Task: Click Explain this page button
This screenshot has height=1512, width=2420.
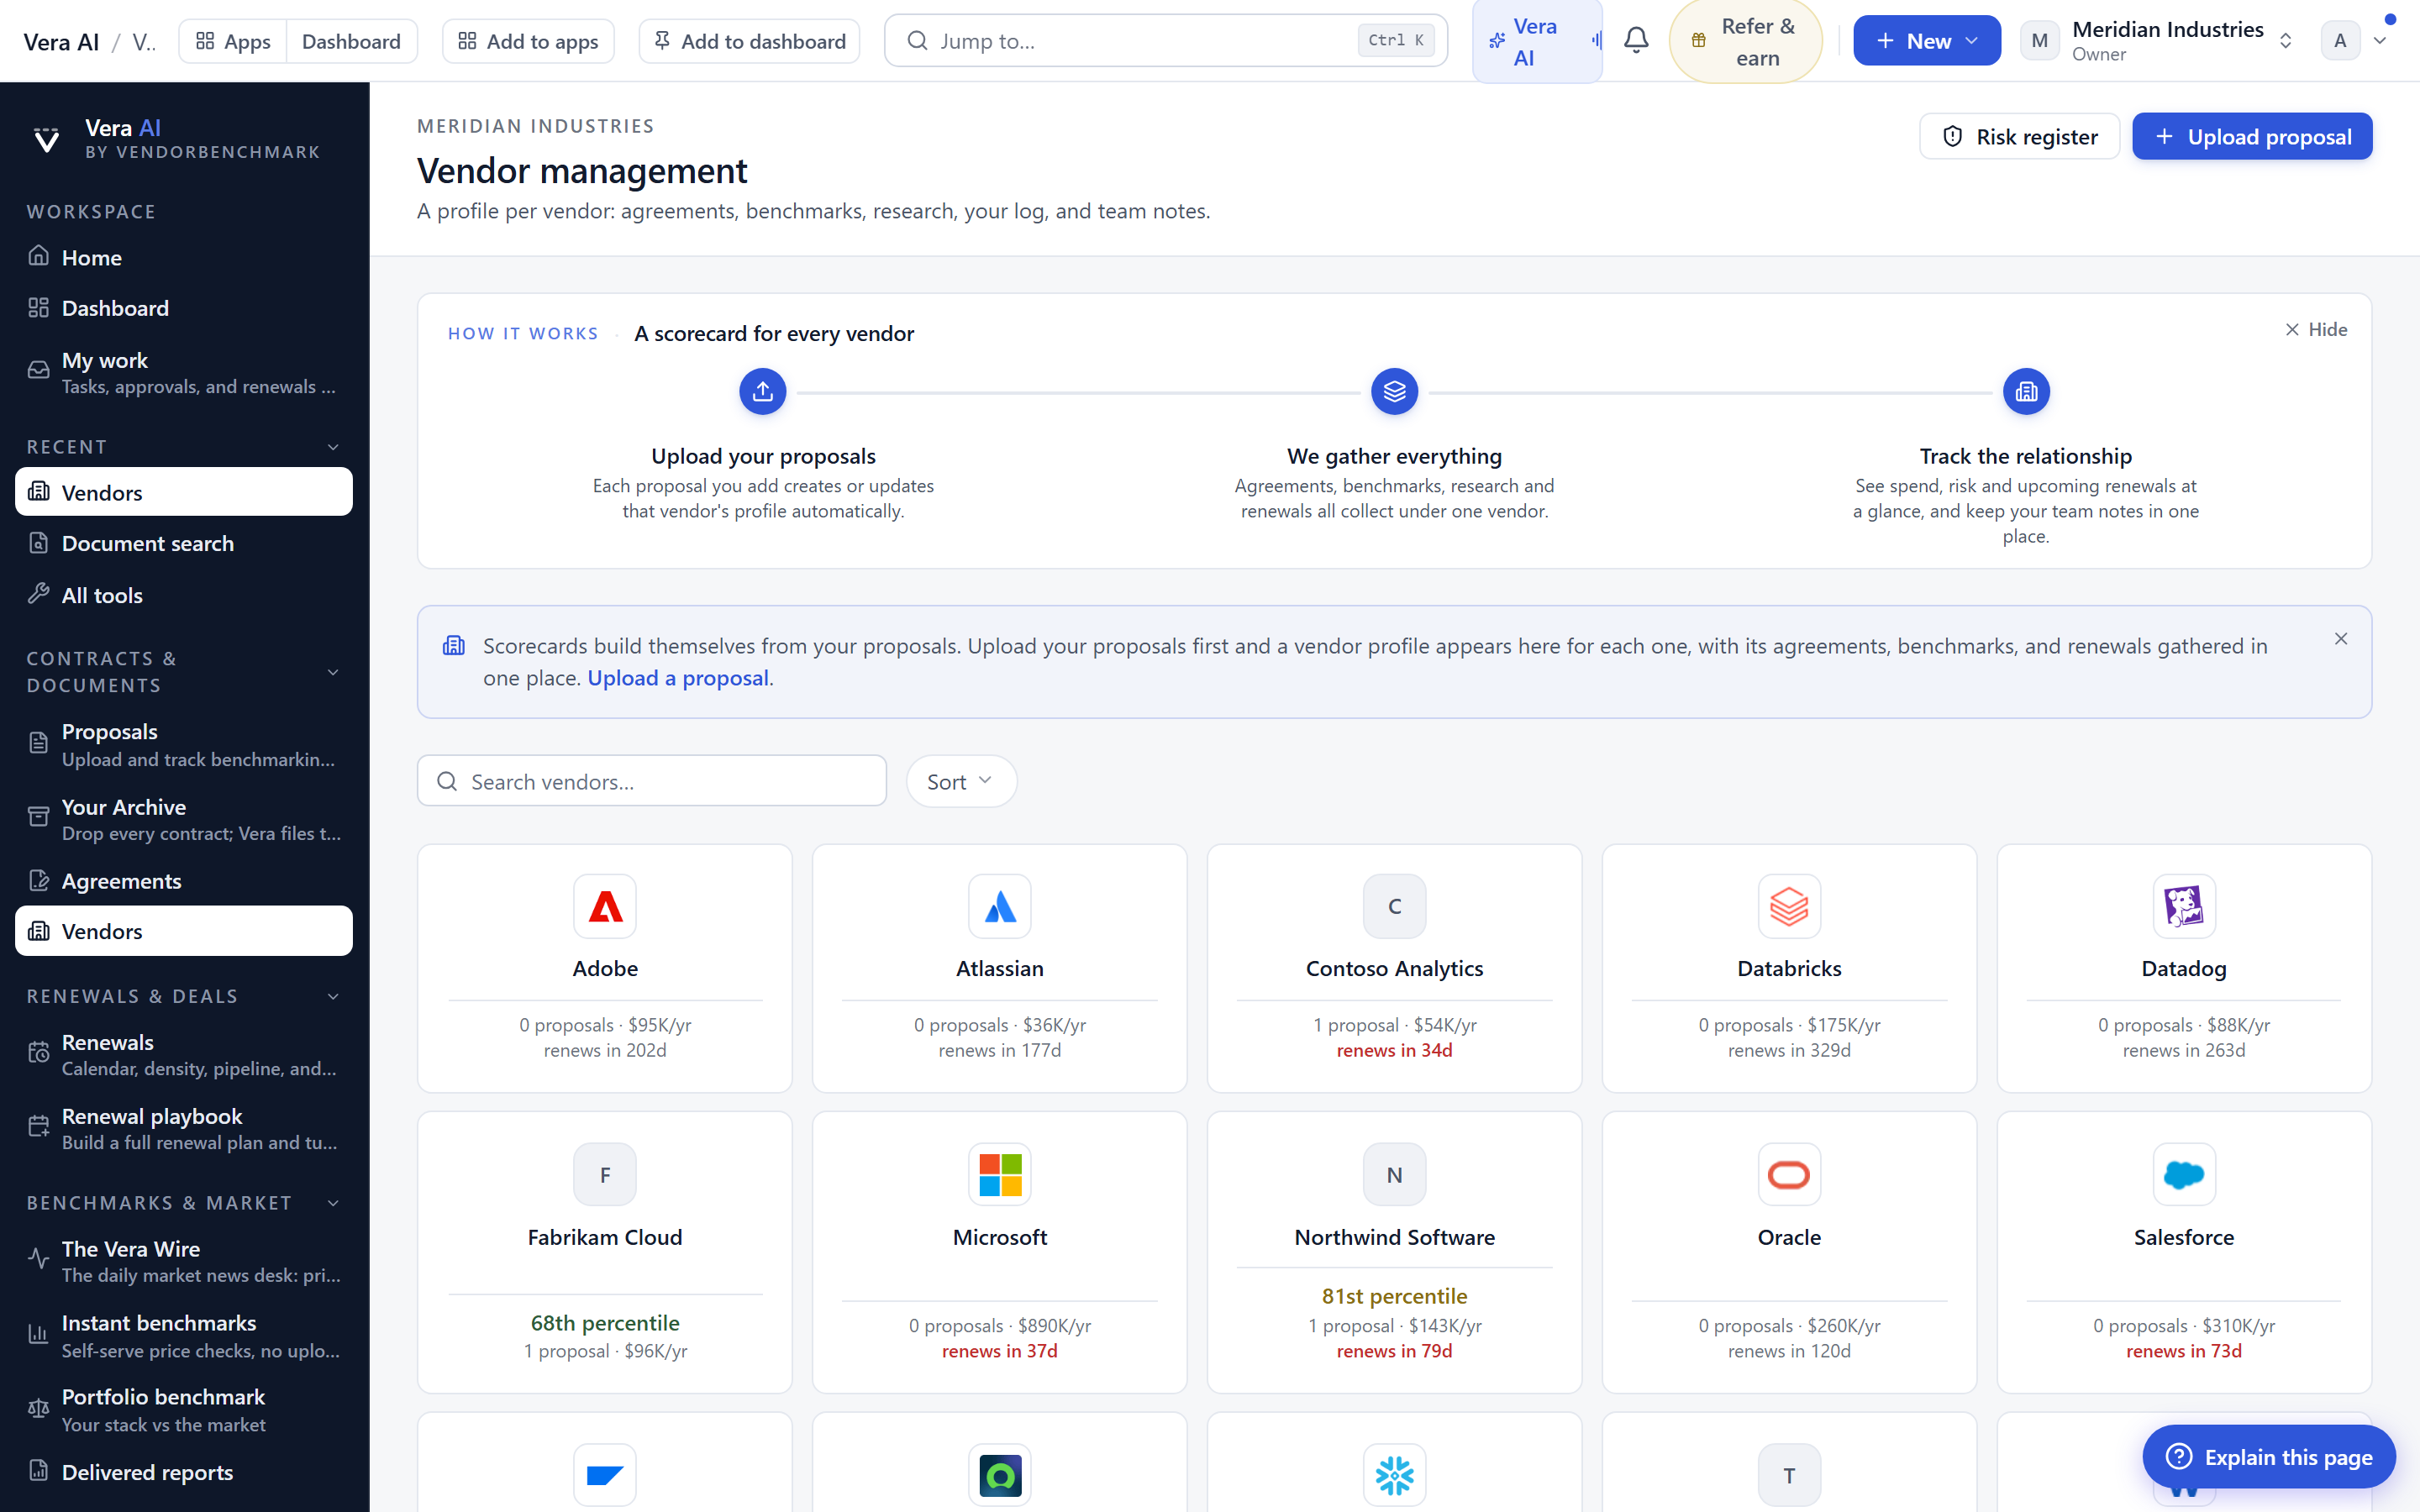Action: (x=2268, y=1457)
